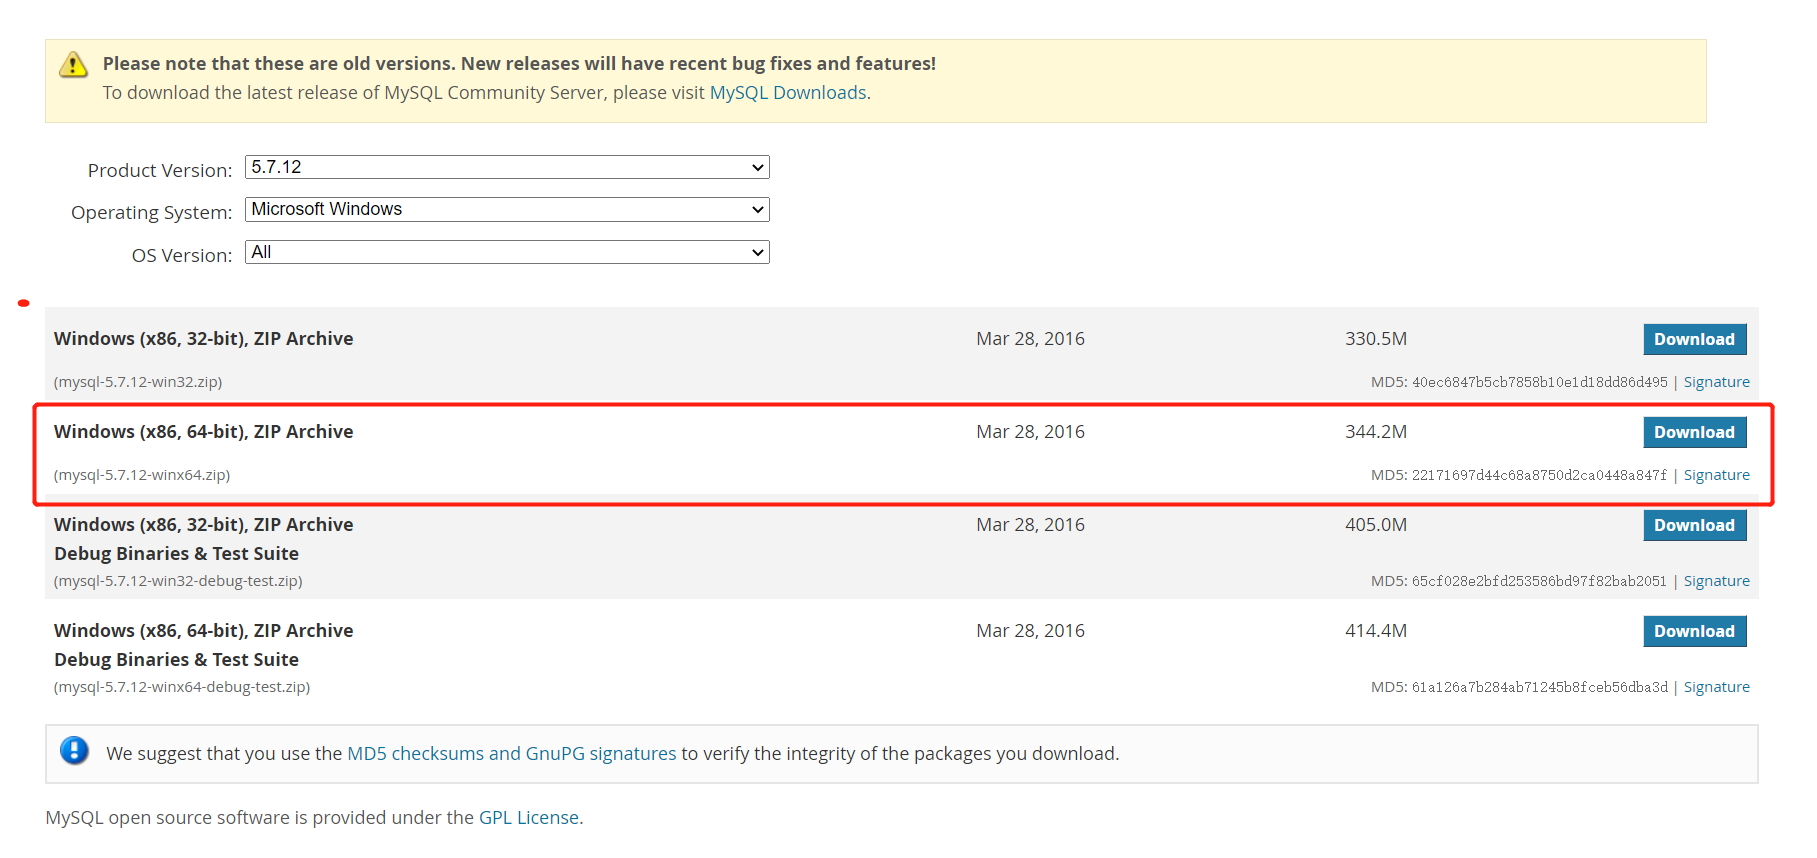This screenshot has height=858, width=1817.
Task: Click the 330.5M file size text
Action: pos(1376,339)
